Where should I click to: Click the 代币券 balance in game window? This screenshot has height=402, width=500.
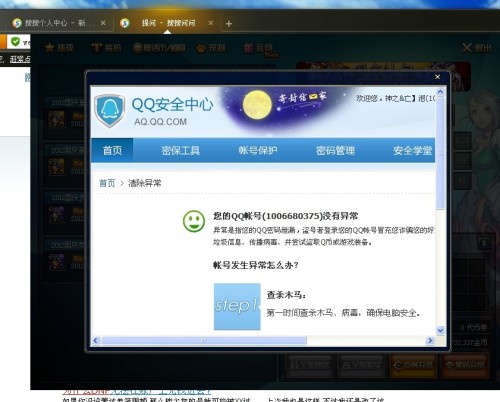(473, 328)
